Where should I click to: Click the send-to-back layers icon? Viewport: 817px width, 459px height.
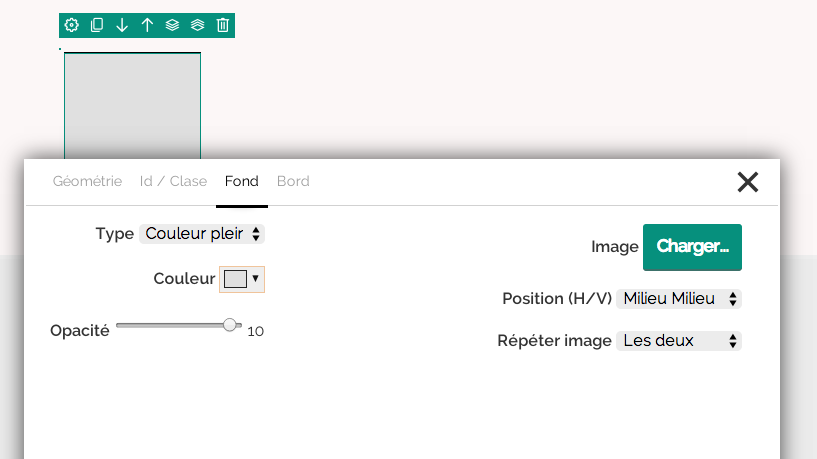[x=172, y=25]
